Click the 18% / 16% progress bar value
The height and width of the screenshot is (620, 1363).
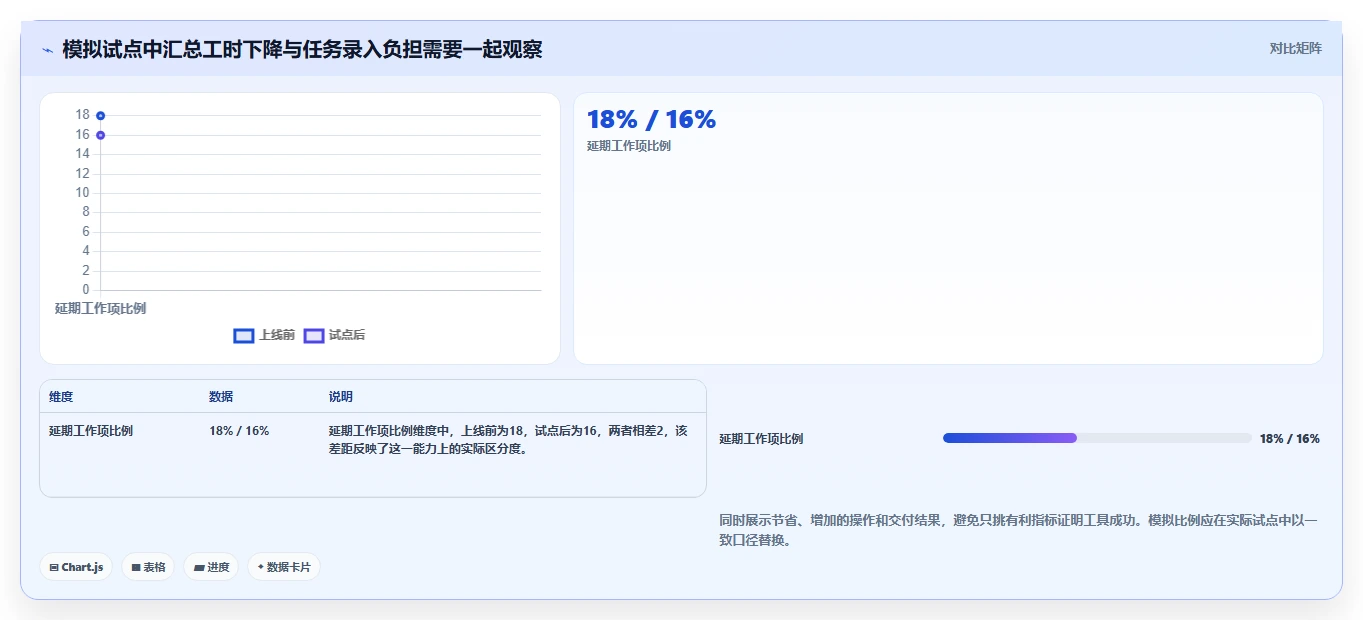pos(1290,439)
